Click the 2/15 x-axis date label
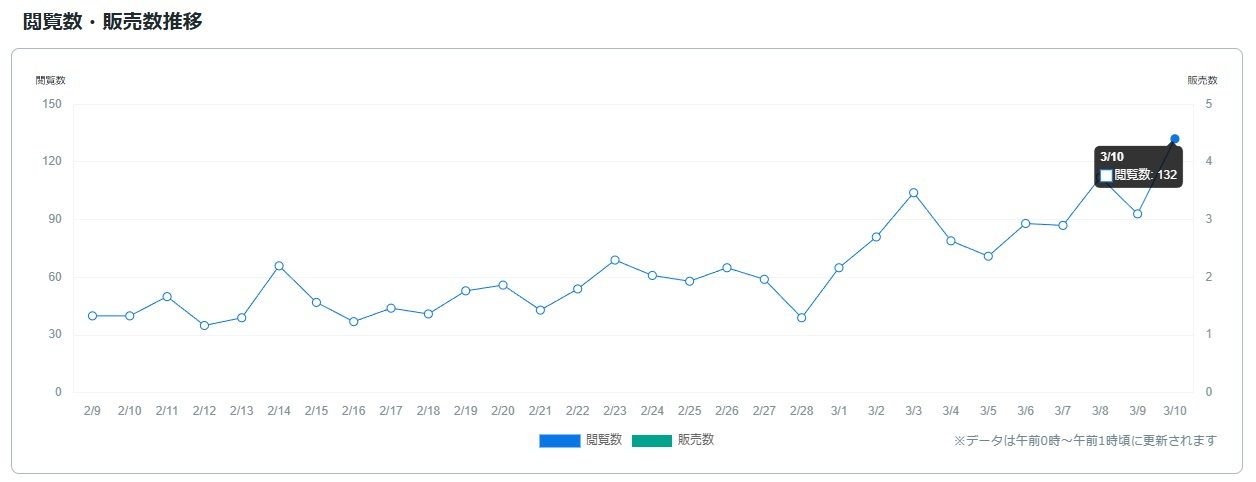This screenshot has width=1256, height=482. pyautogui.click(x=317, y=411)
